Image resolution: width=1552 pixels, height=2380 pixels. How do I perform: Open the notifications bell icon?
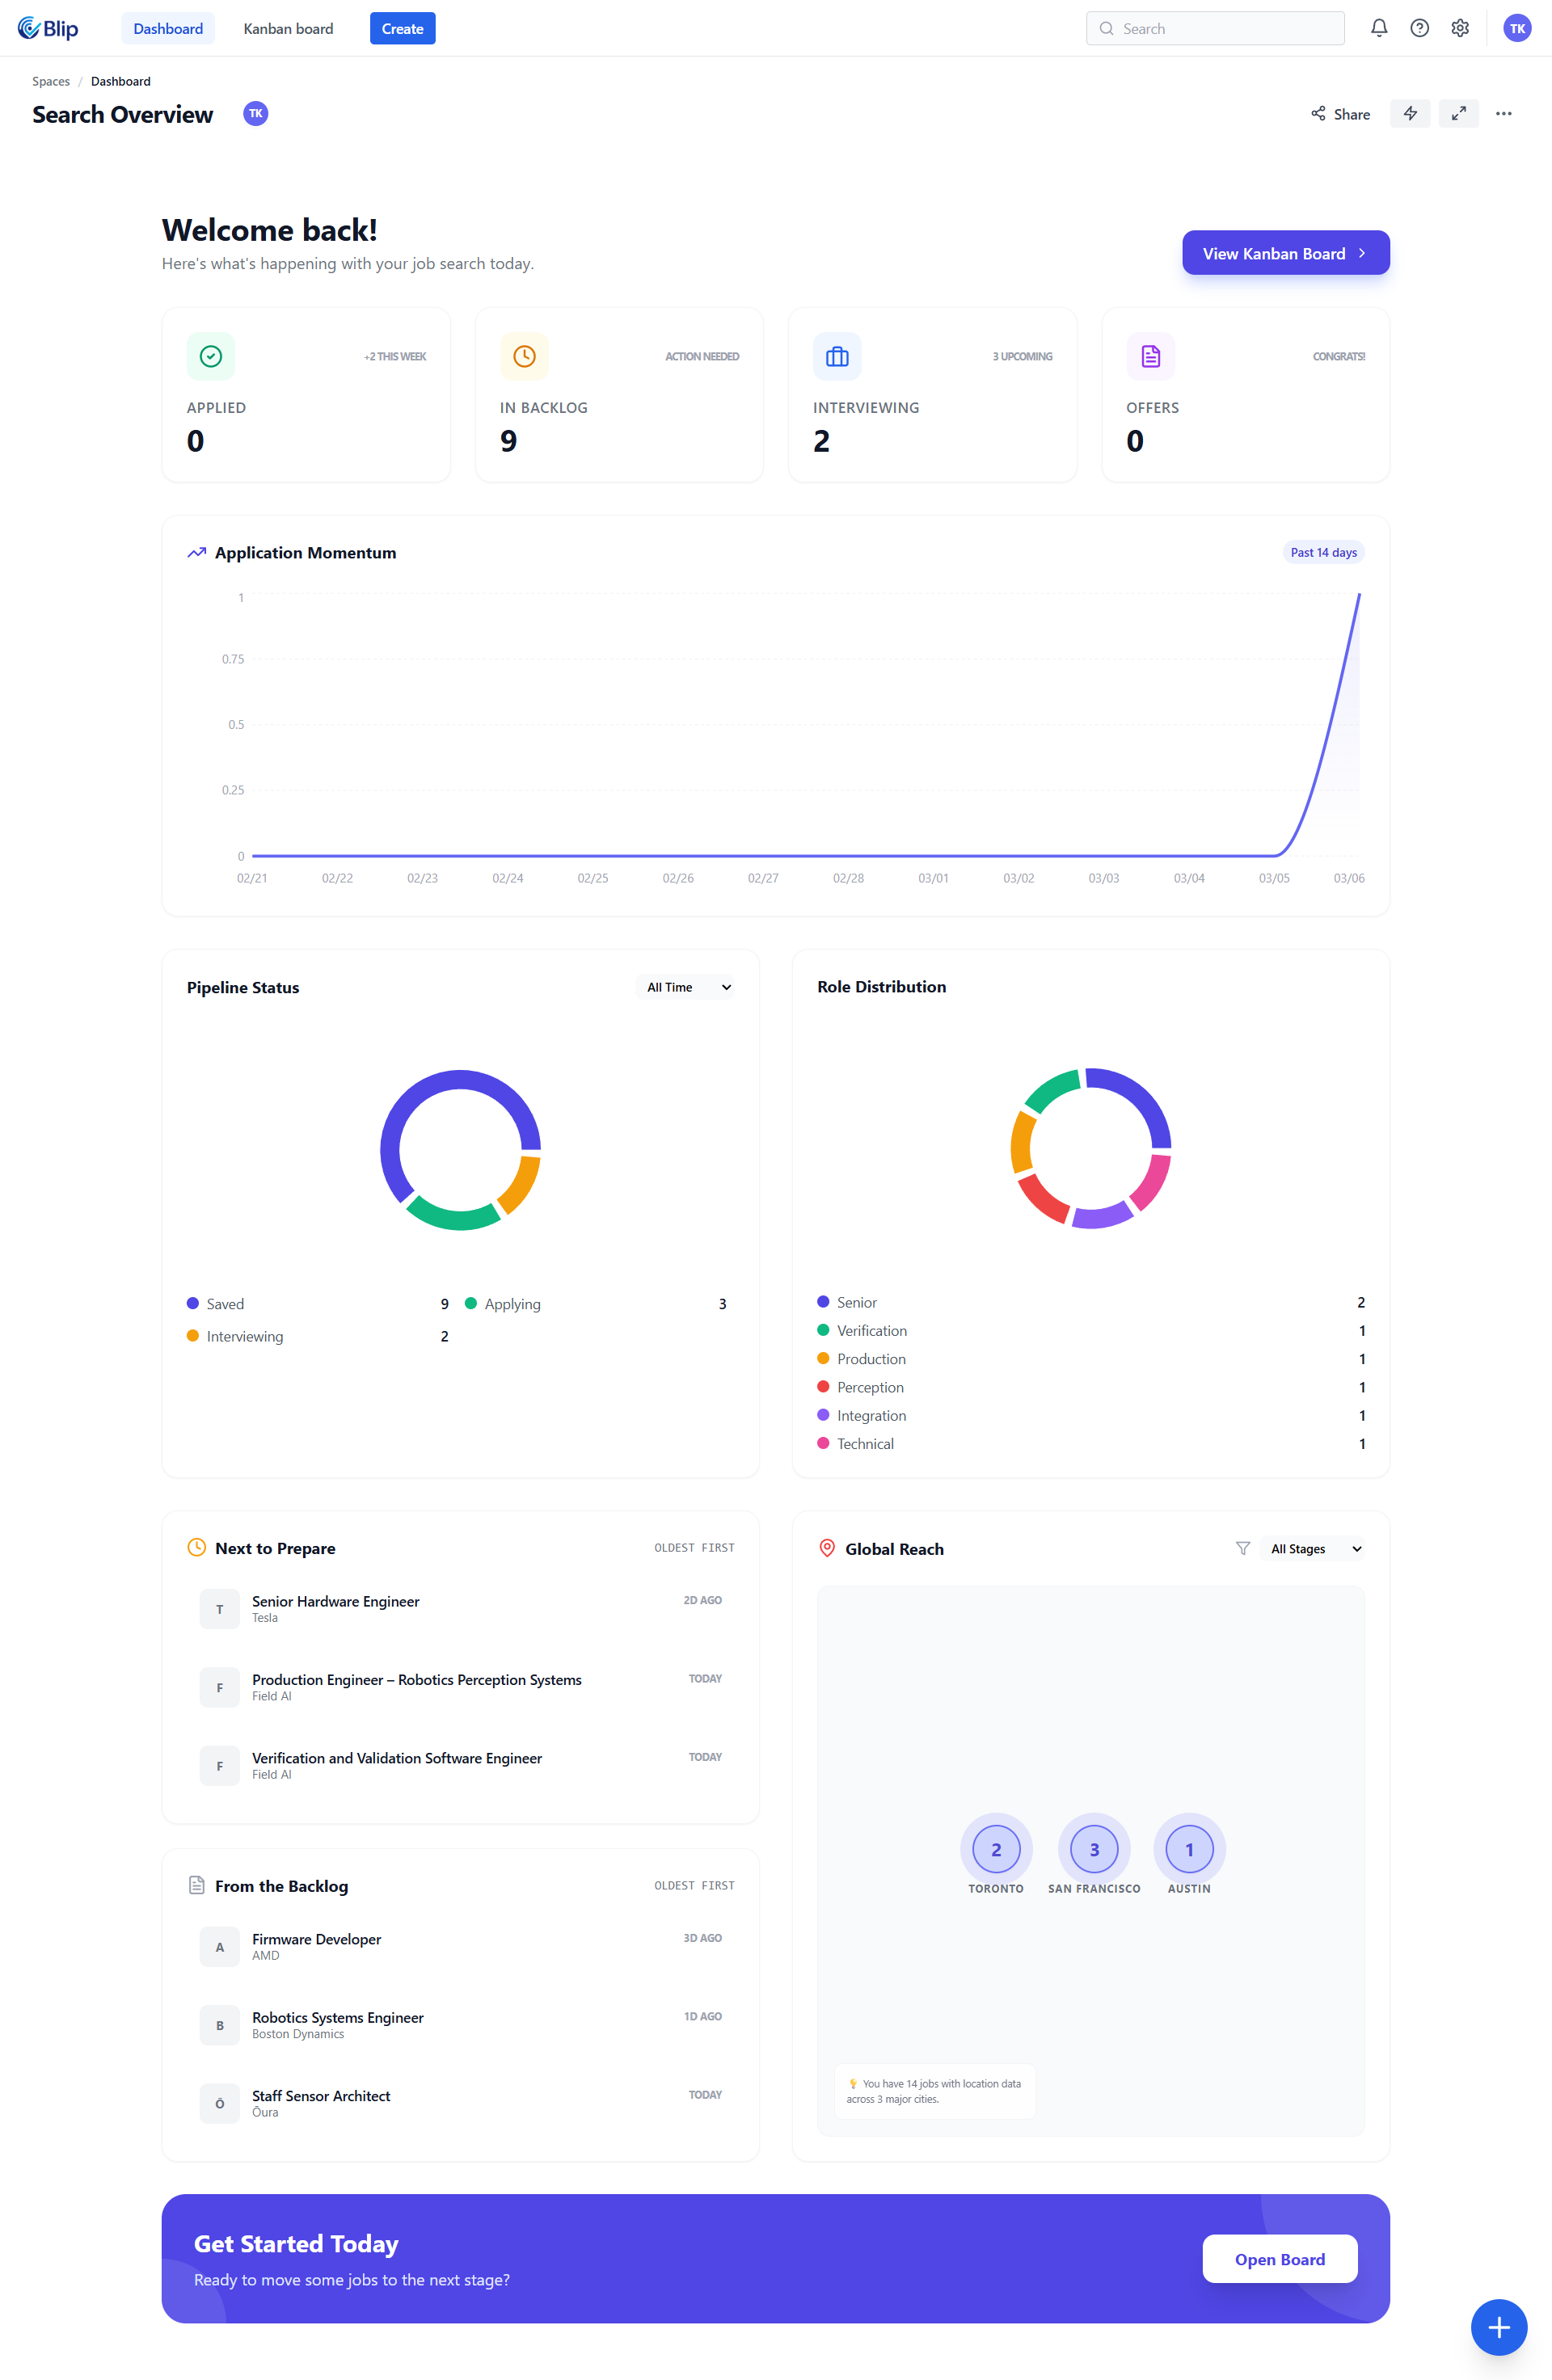coord(1379,27)
